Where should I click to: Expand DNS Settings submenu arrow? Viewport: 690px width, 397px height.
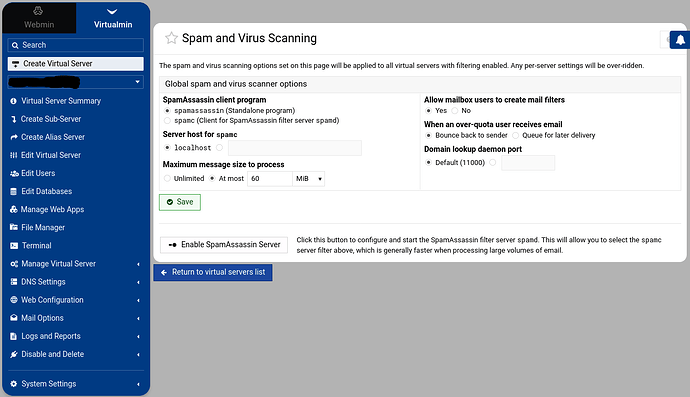tap(138, 282)
